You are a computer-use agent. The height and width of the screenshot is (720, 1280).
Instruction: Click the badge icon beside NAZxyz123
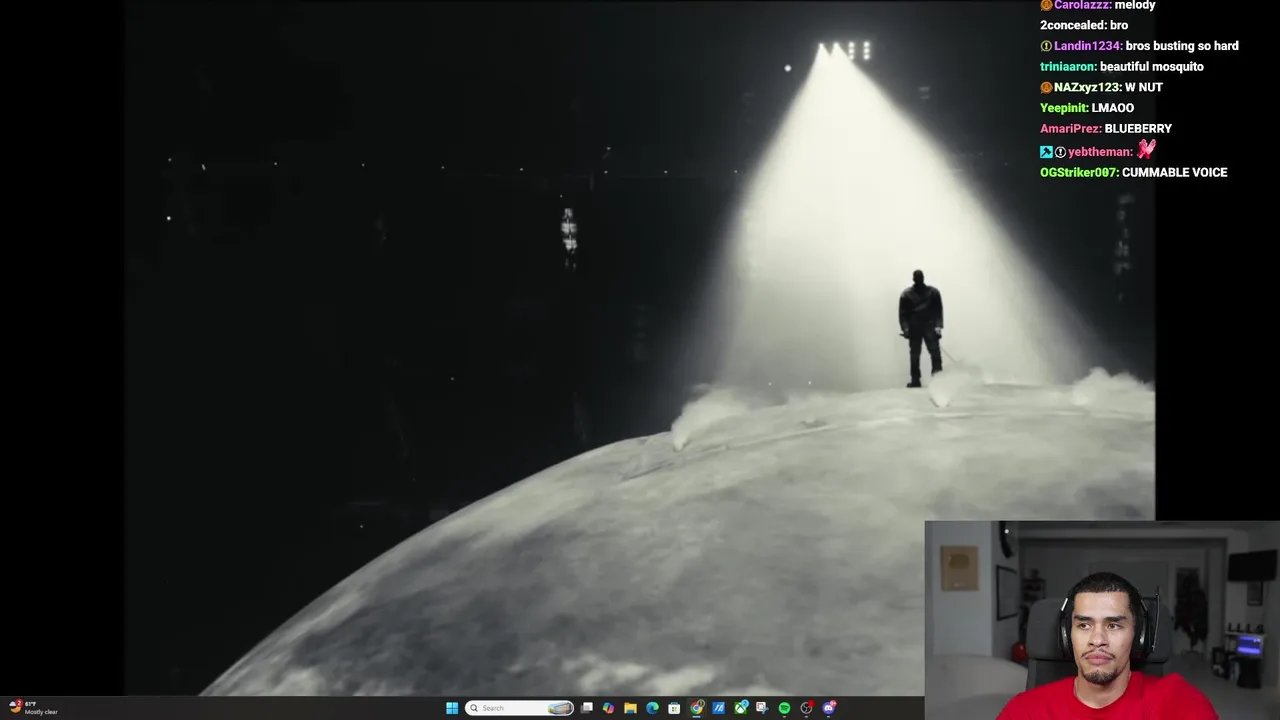1046,87
